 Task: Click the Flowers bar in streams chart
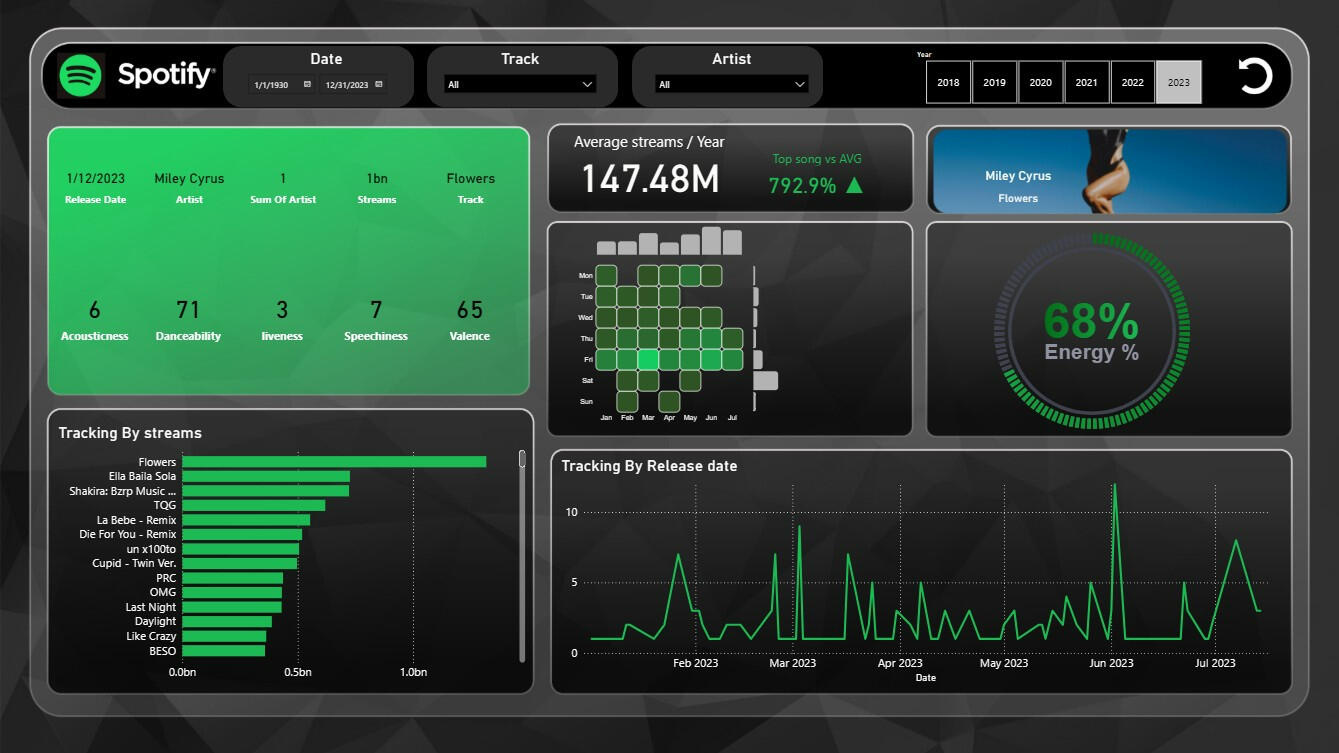(x=334, y=462)
